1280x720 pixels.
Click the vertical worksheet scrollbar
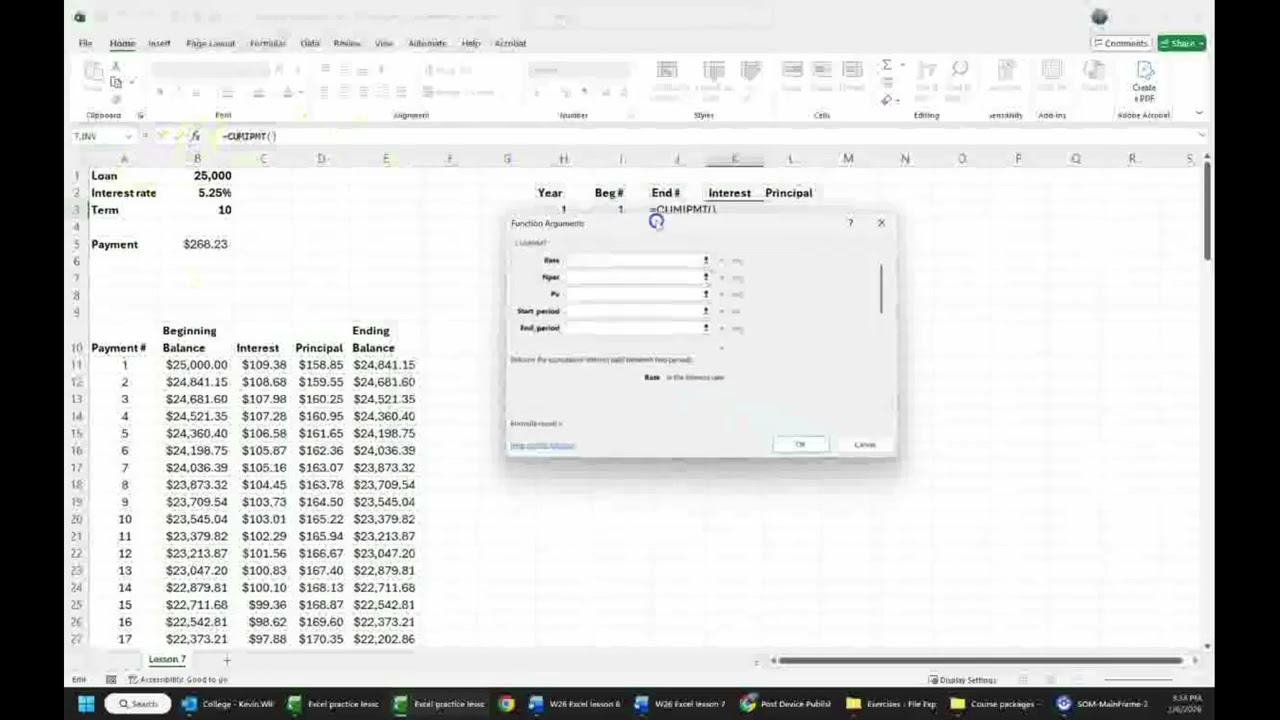tap(1206, 210)
